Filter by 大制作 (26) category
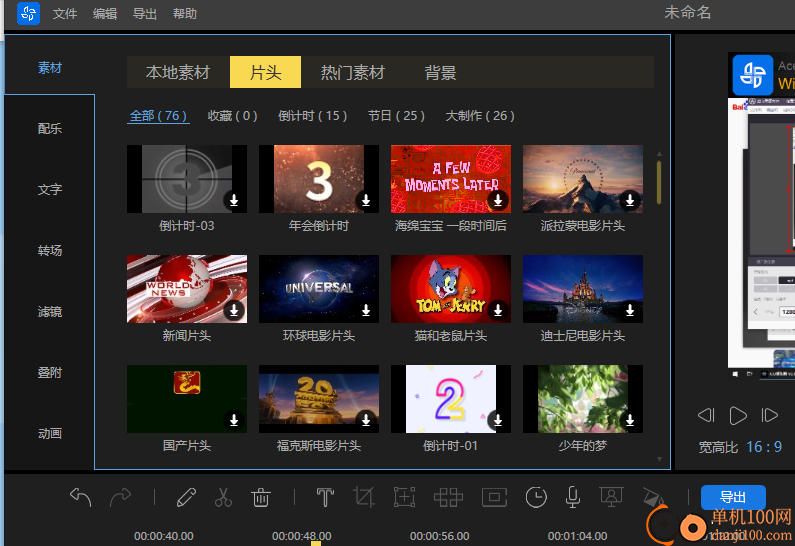The height and width of the screenshot is (546, 795). [x=480, y=116]
